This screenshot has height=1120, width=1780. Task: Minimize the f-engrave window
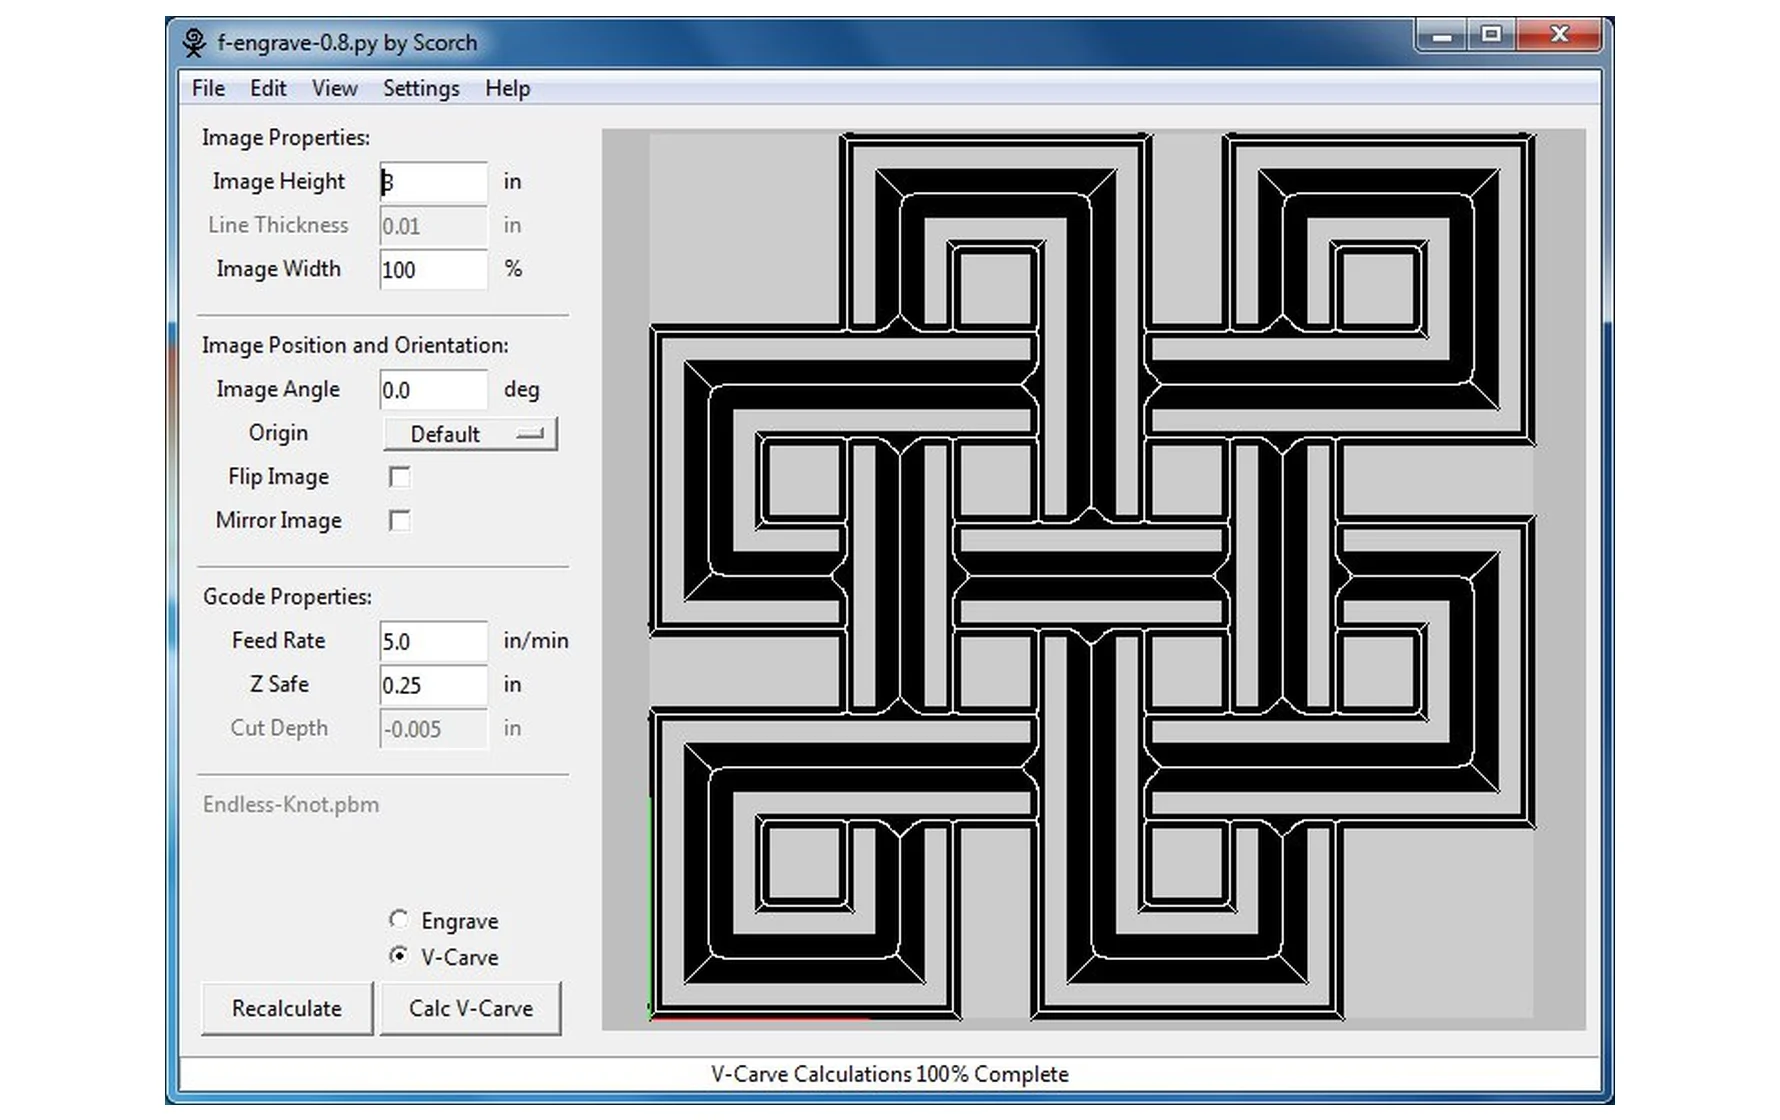(1441, 36)
